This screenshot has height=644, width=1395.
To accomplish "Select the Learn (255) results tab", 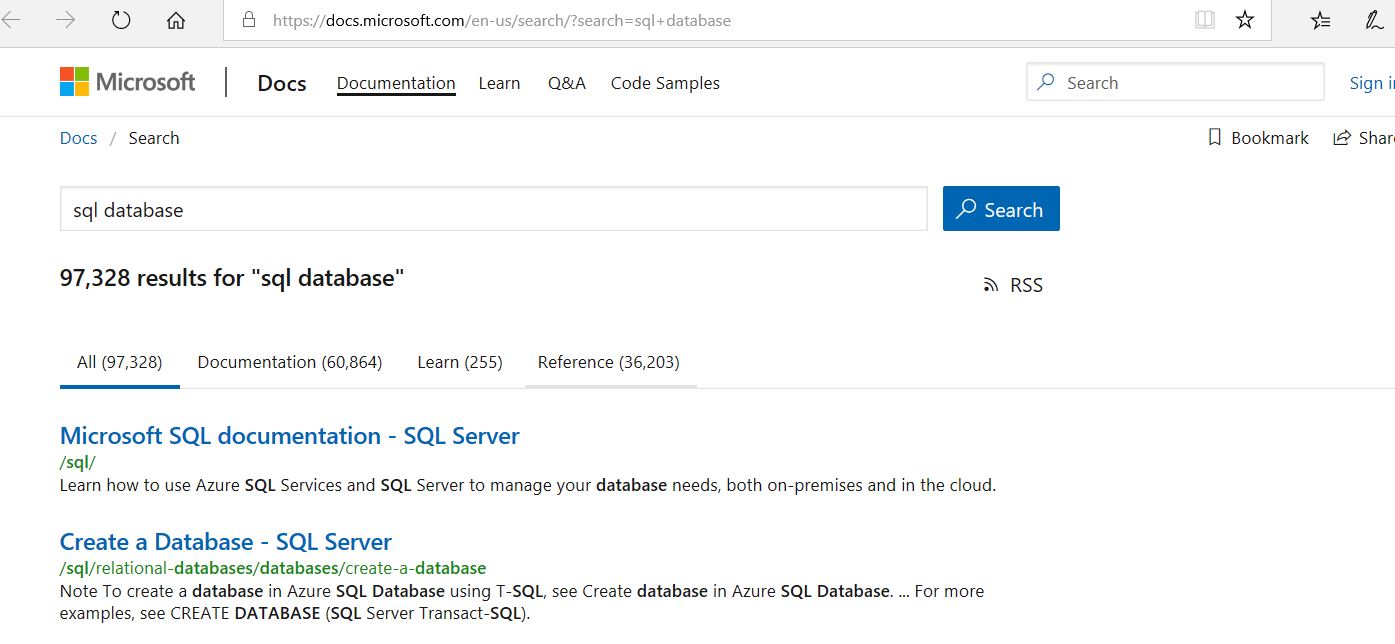I will (460, 362).
